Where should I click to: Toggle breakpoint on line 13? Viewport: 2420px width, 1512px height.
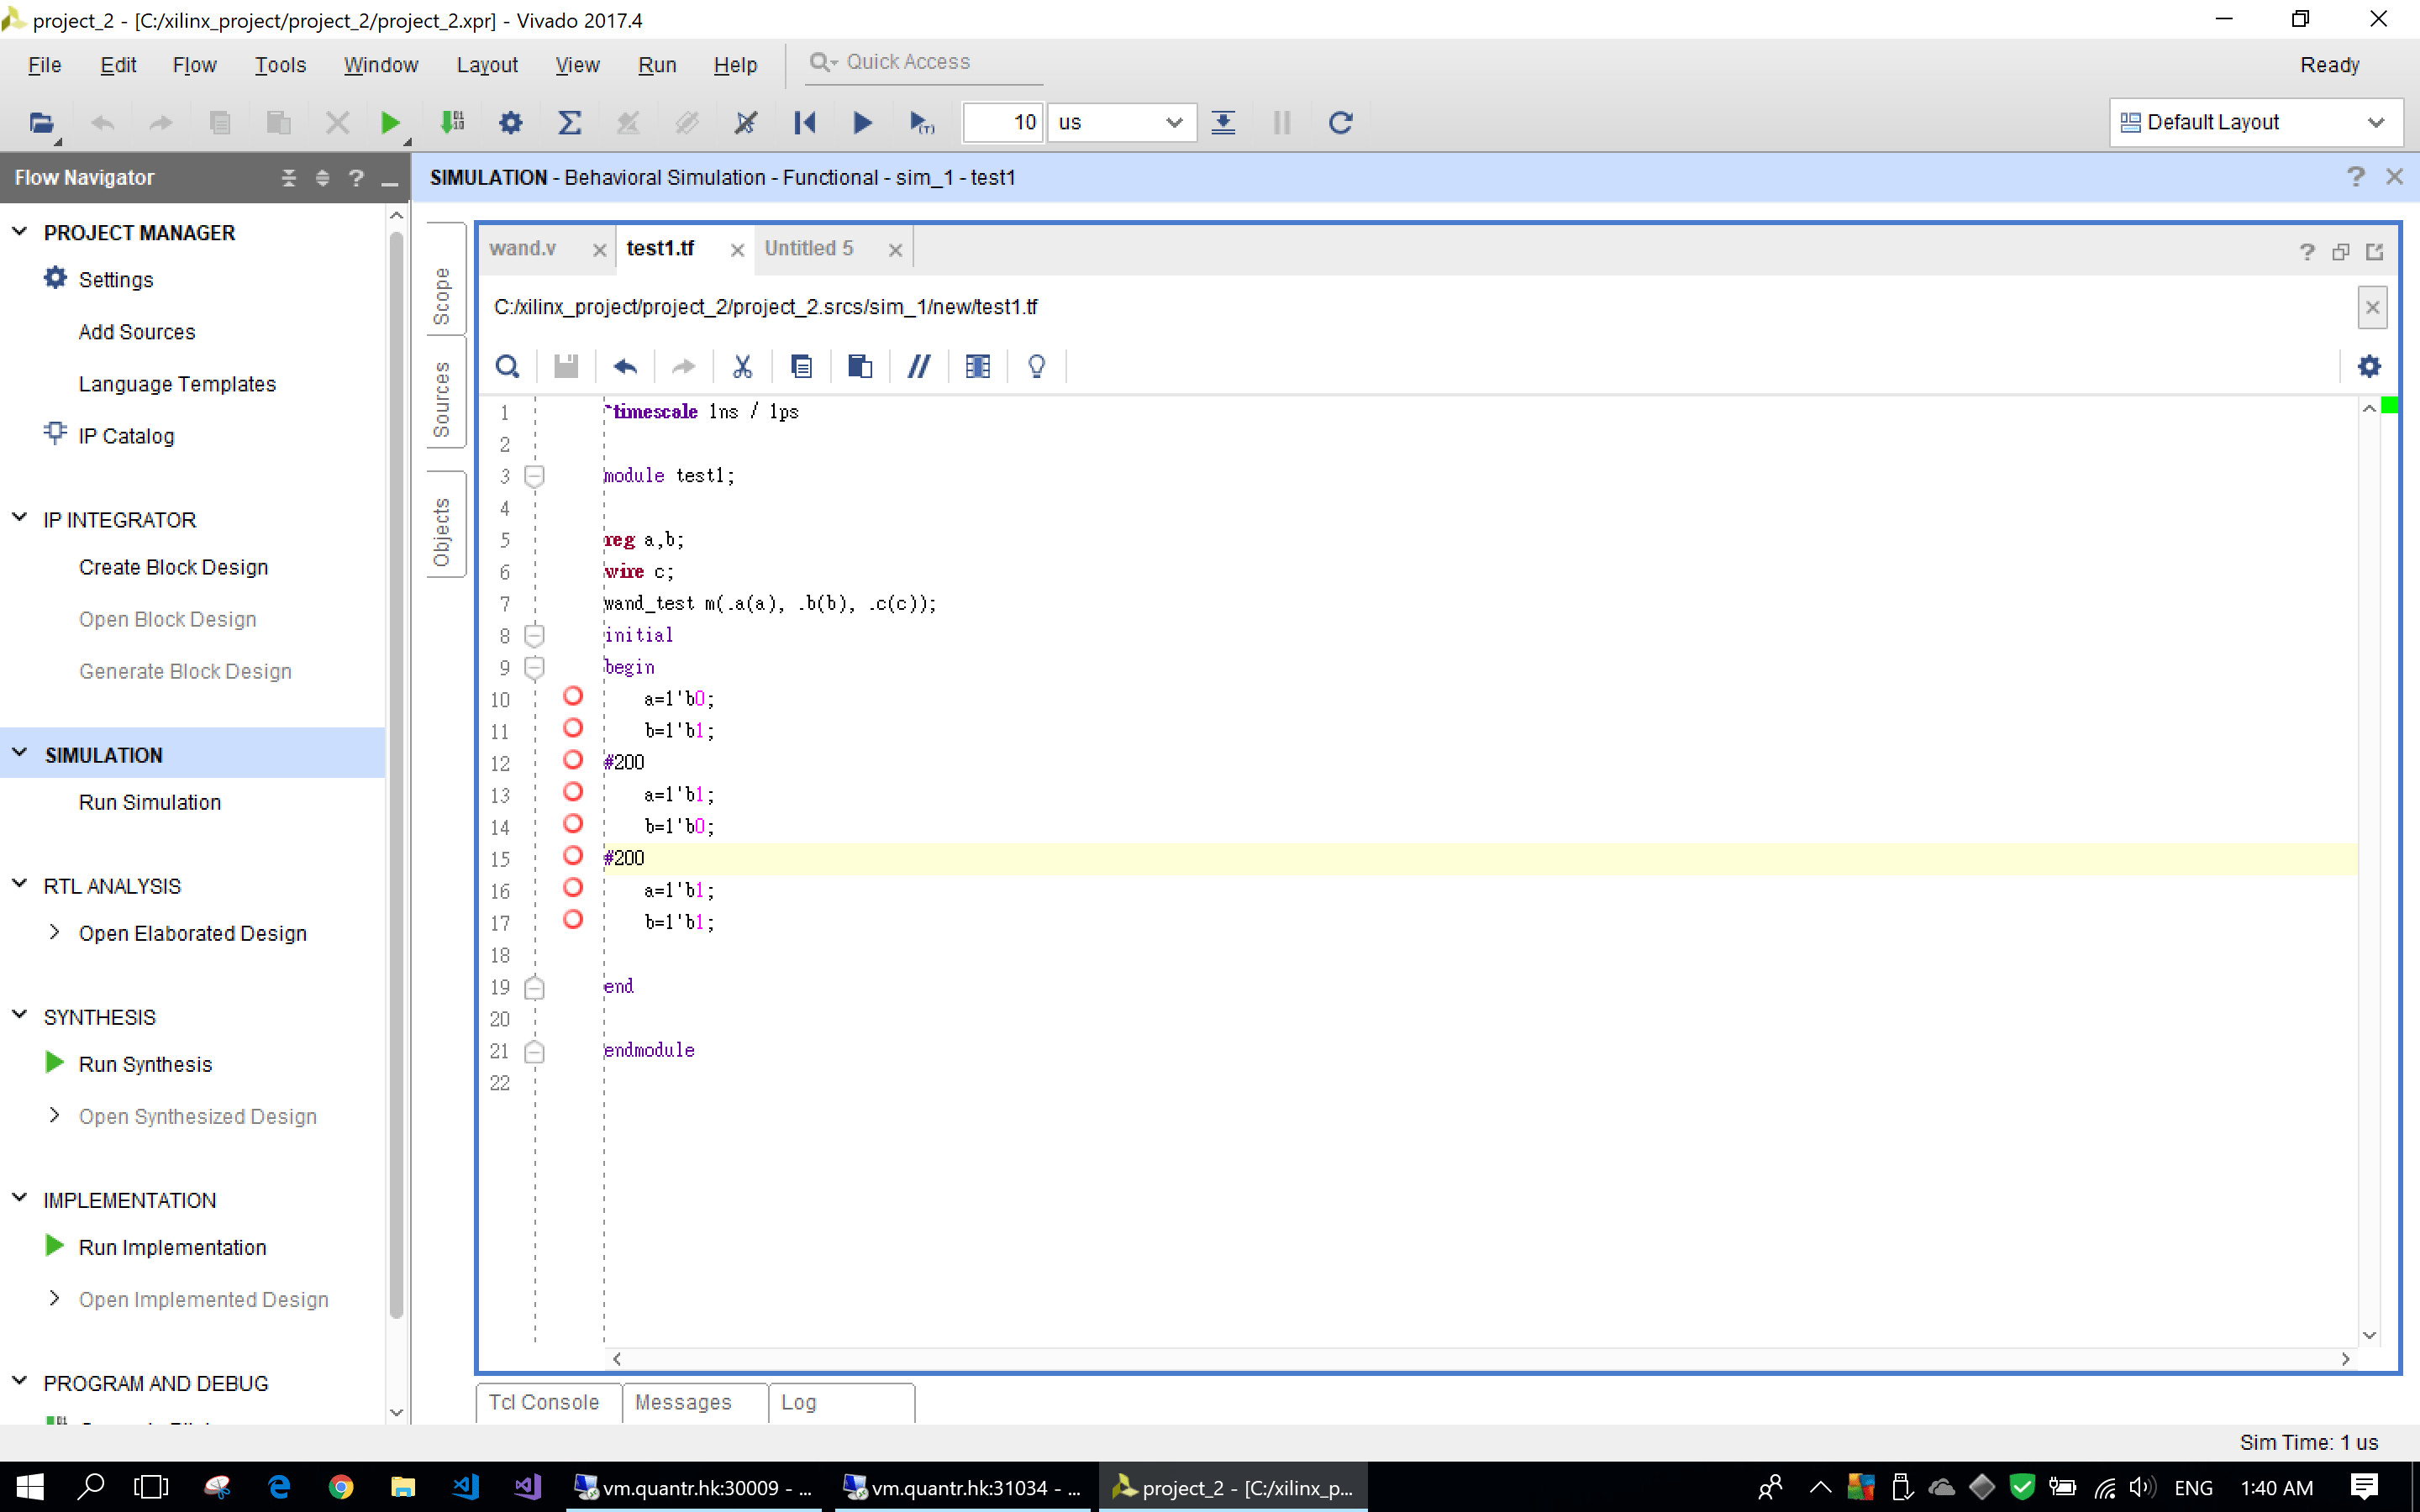(573, 792)
